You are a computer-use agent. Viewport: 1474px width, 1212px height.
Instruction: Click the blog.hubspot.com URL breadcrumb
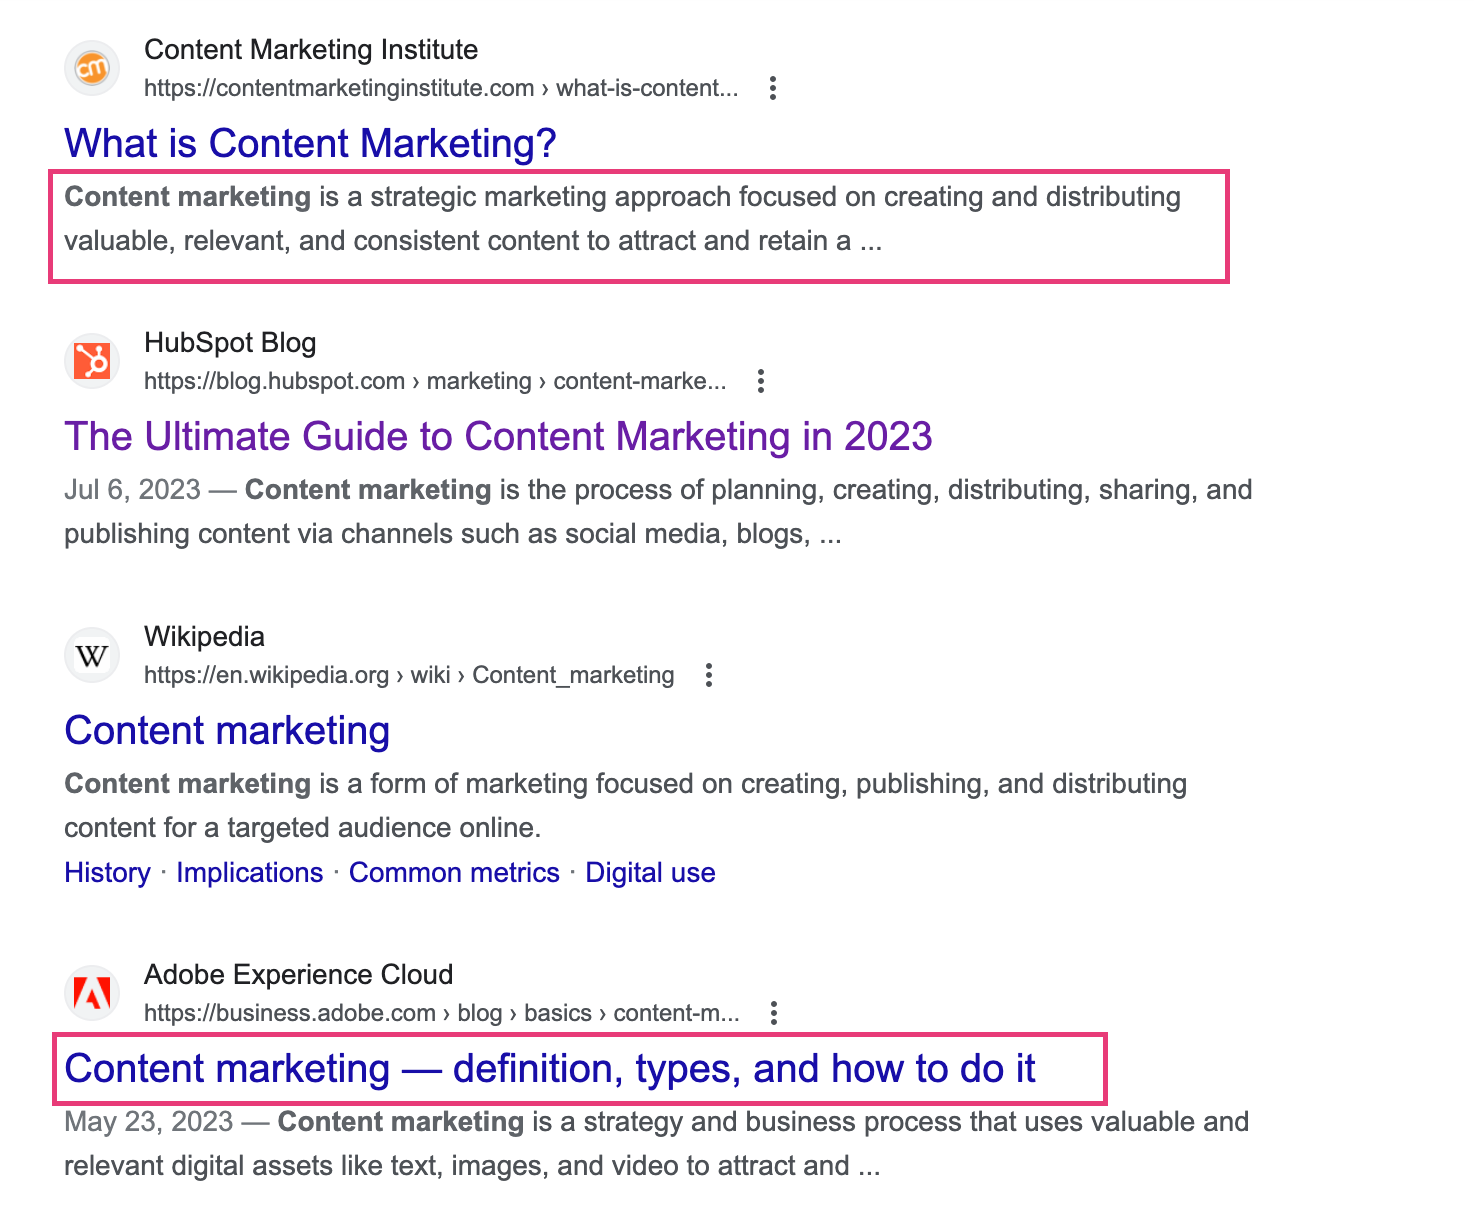pos(435,381)
